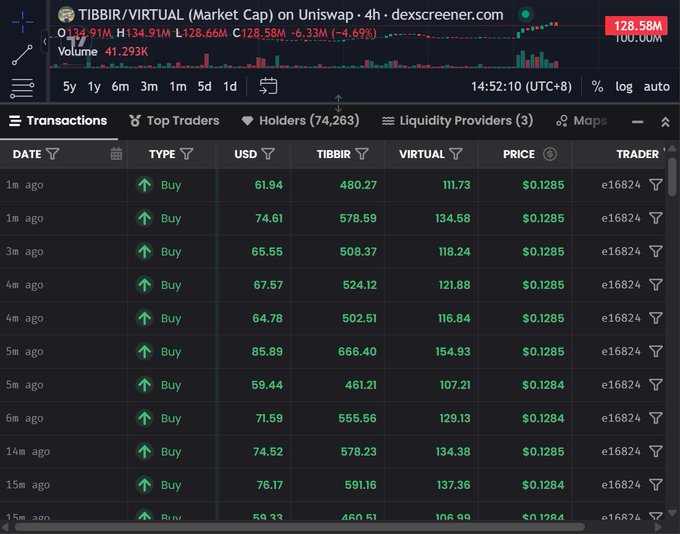Screen dimensions: 680x534
Task: Filter trader e16824 on 85.89 USD row
Action: coord(656,351)
